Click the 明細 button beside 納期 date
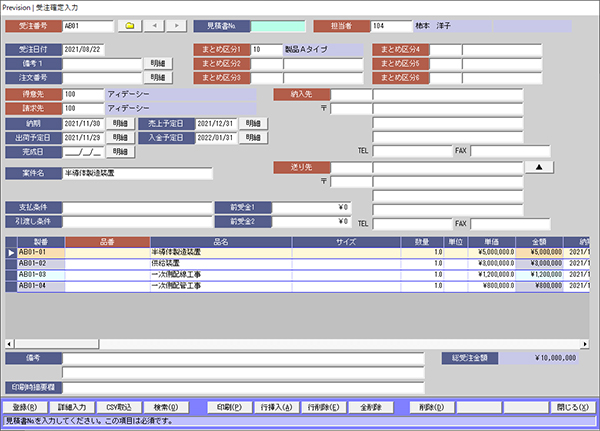 [120, 124]
